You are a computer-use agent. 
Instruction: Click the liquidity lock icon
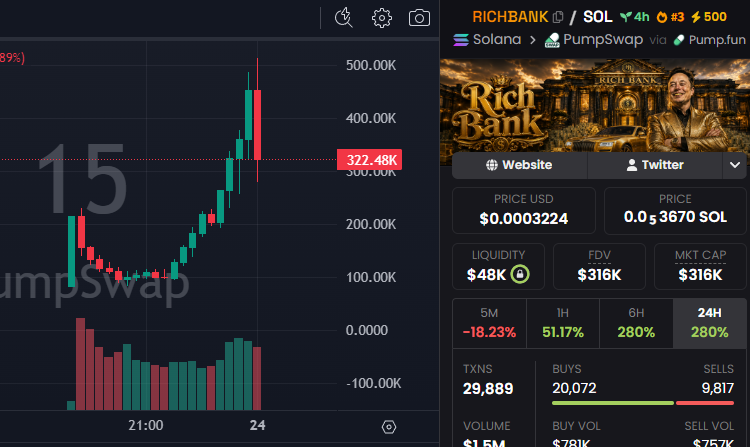pyautogui.click(x=520, y=274)
